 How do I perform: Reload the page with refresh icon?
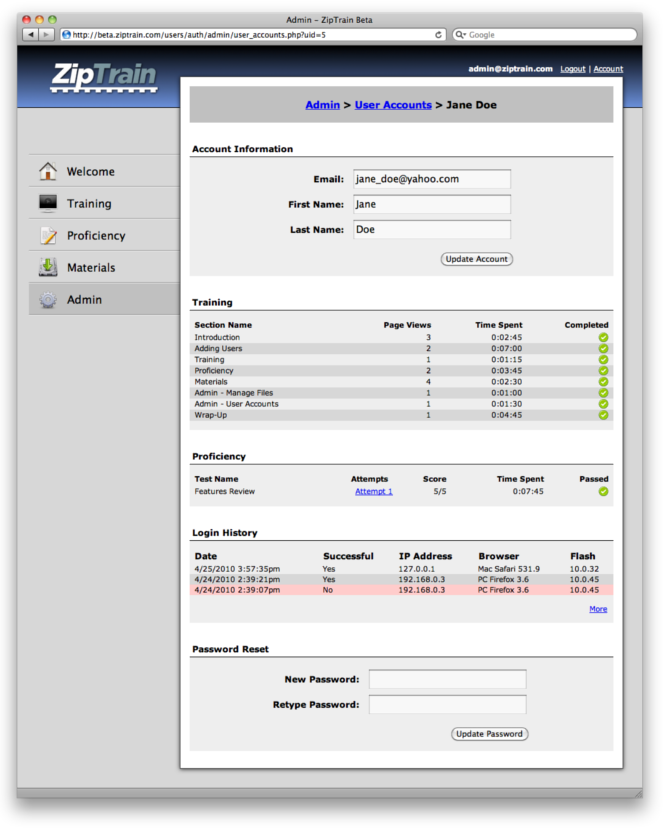click(438, 34)
